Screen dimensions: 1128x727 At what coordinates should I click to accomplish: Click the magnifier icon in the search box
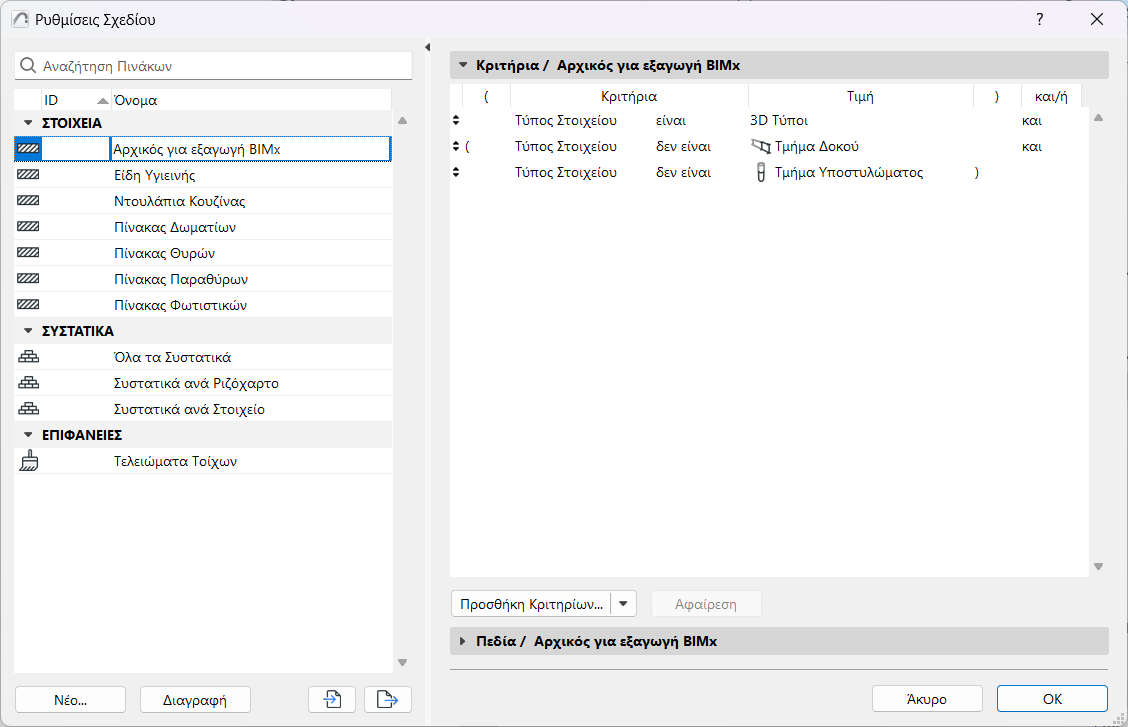coord(28,65)
